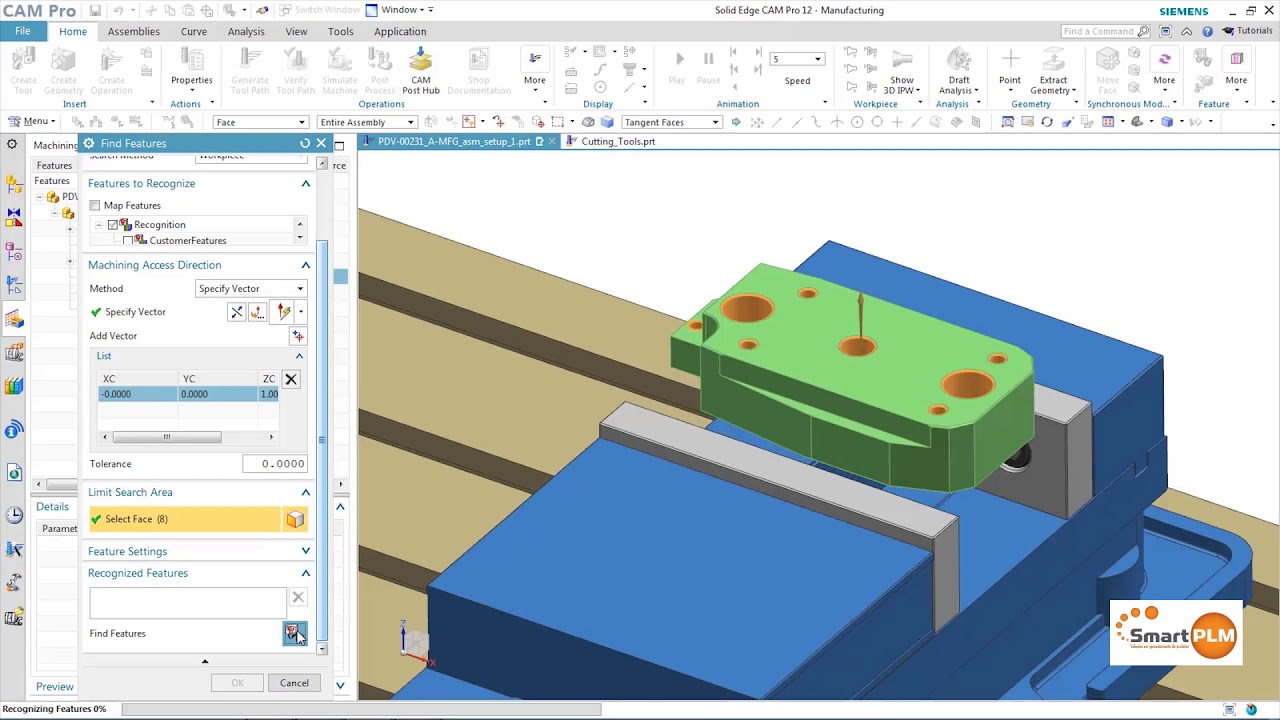
Task: Expand the Feature Settings section
Action: point(306,551)
